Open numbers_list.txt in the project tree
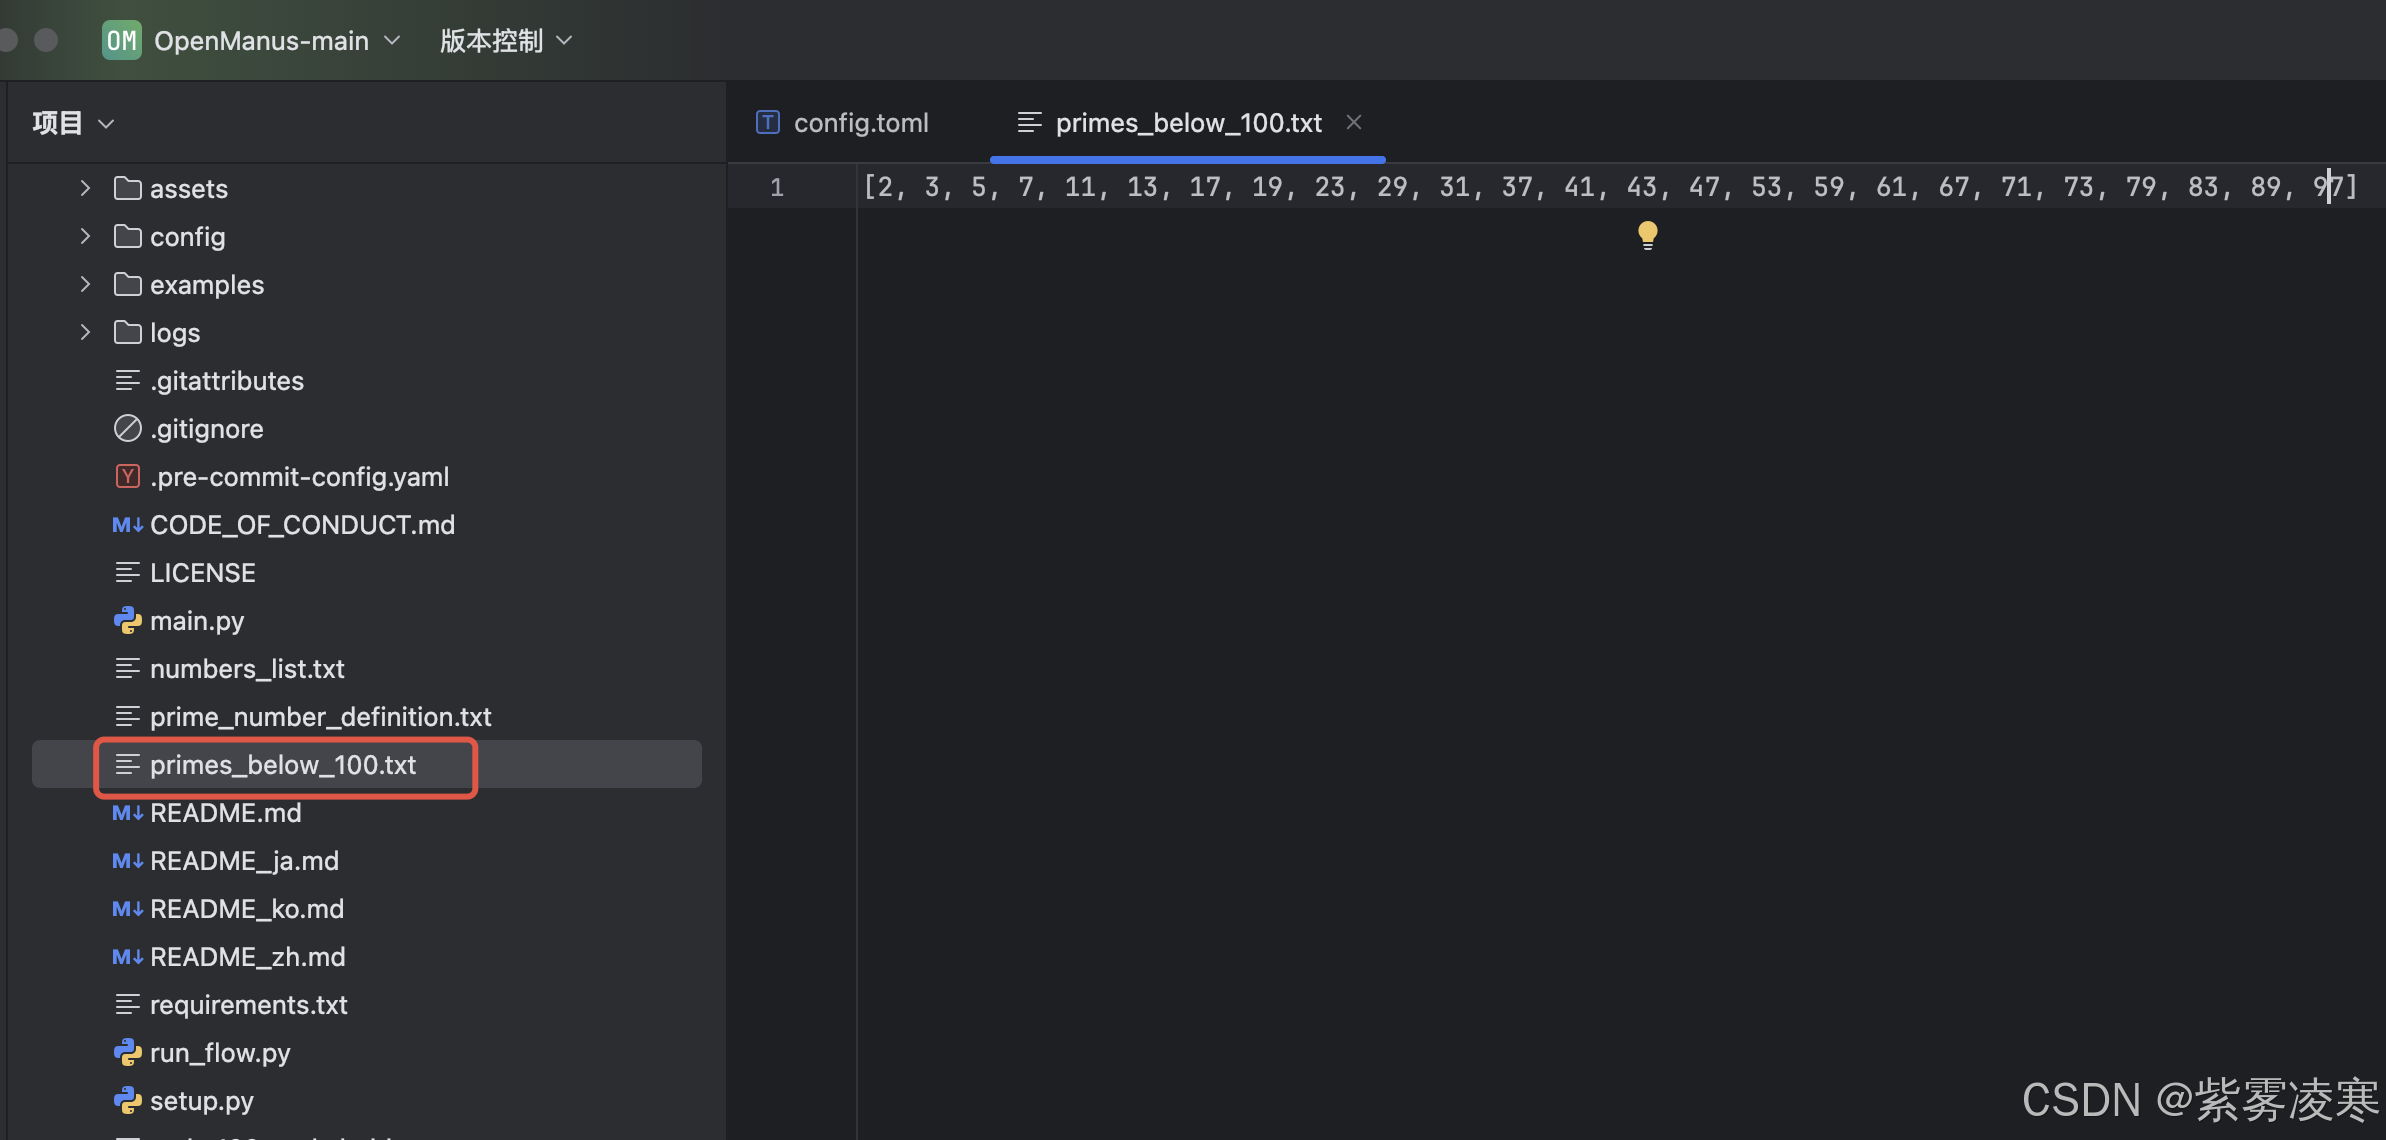 [246, 669]
